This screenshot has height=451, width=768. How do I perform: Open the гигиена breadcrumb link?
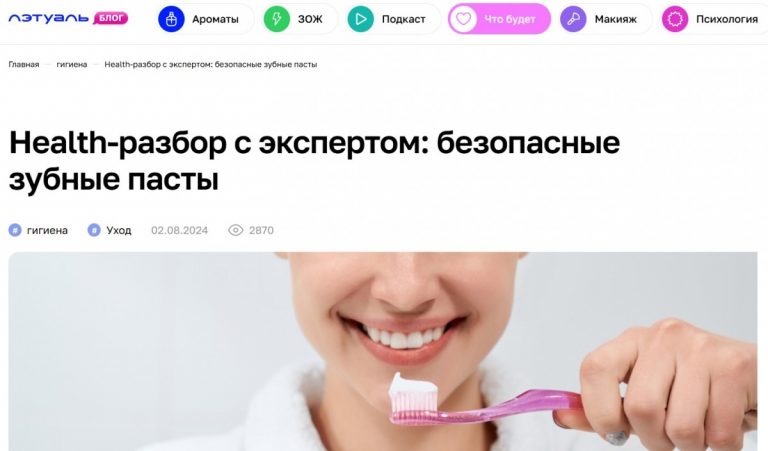pyautogui.click(x=72, y=64)
